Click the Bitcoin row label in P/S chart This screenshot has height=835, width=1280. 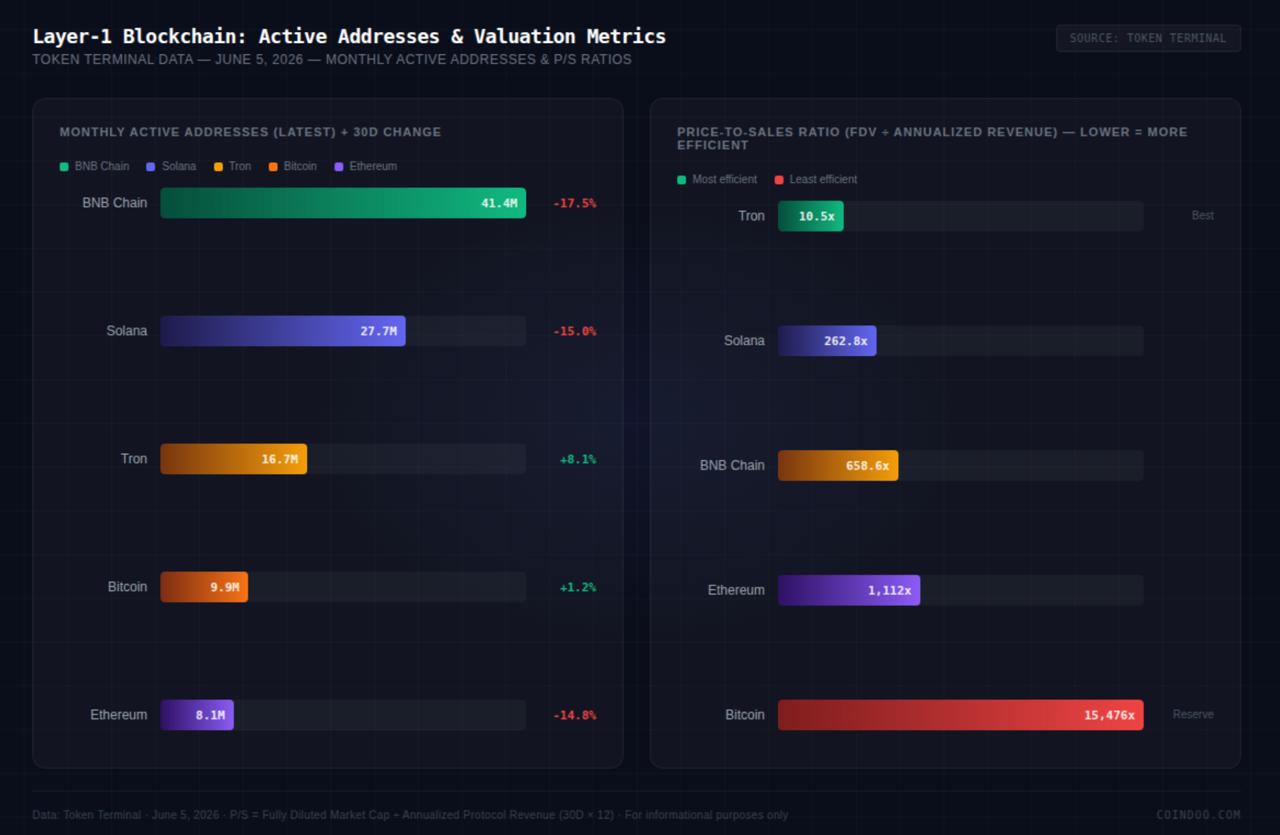745,715
